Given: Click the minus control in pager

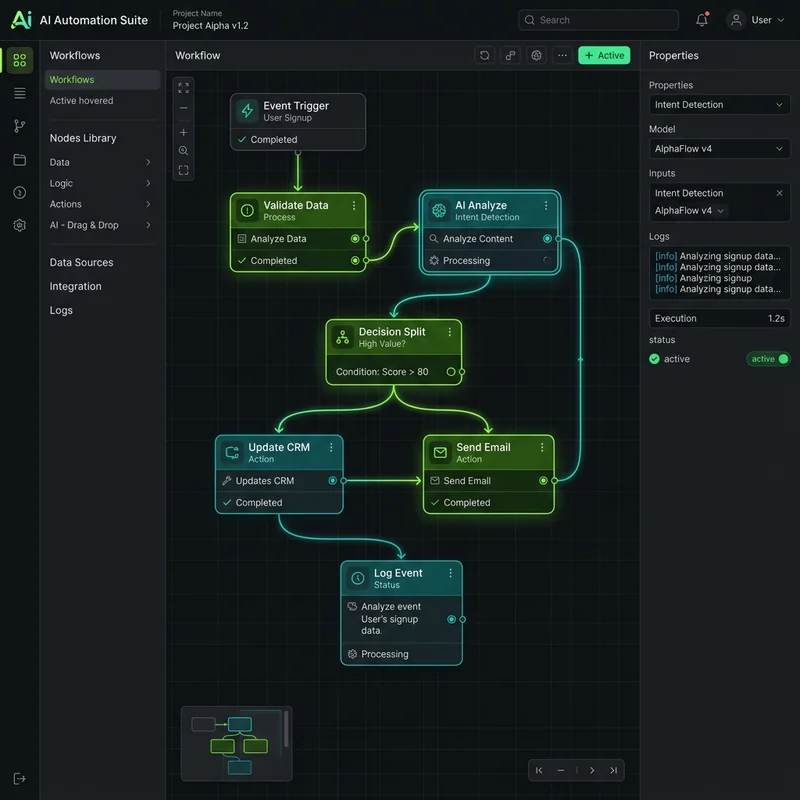Looking at the screenshot, I should coord(561,770).
